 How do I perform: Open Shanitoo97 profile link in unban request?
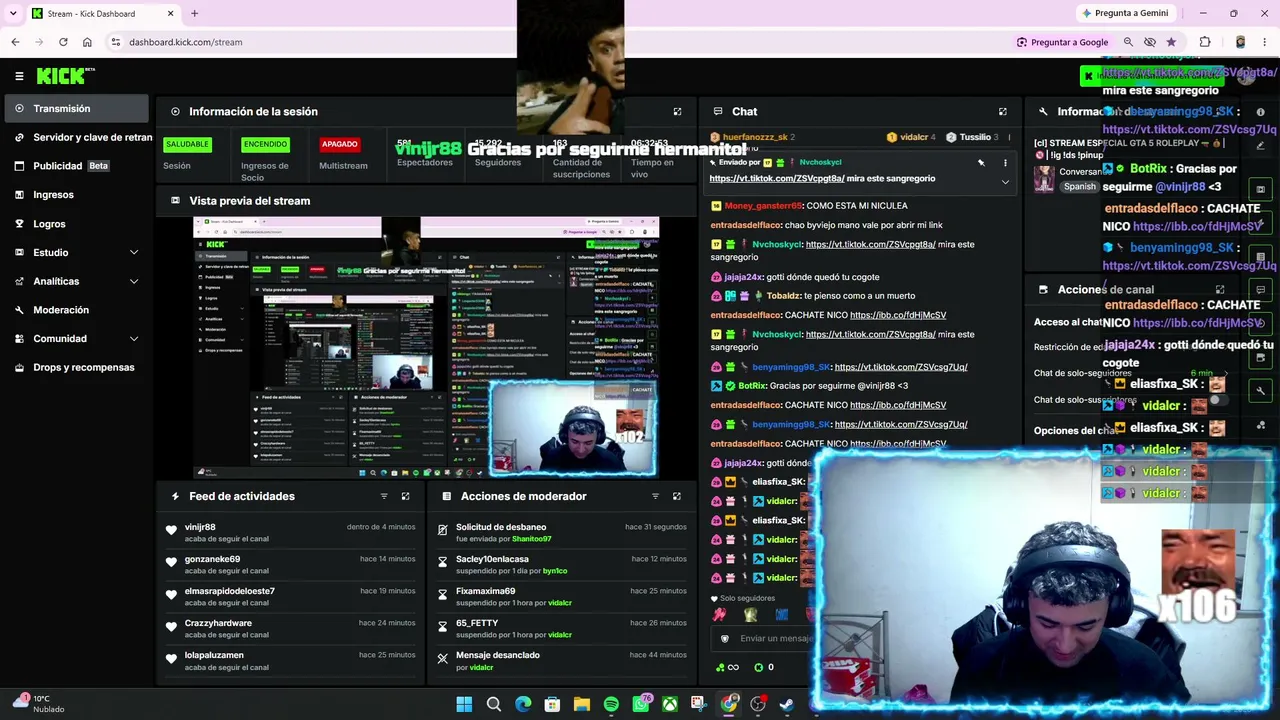[x=531, y=539]
